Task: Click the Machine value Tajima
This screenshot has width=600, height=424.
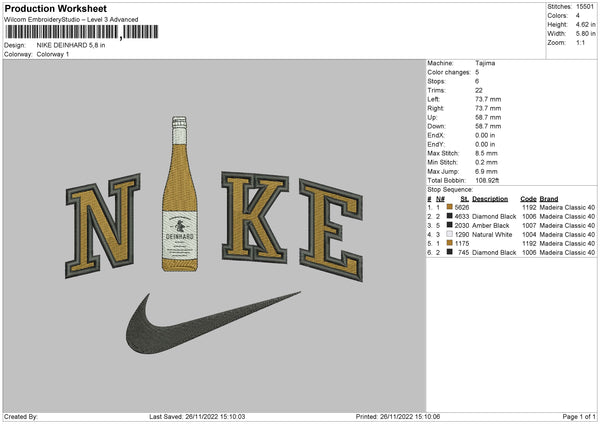Action: click(485, 63)
